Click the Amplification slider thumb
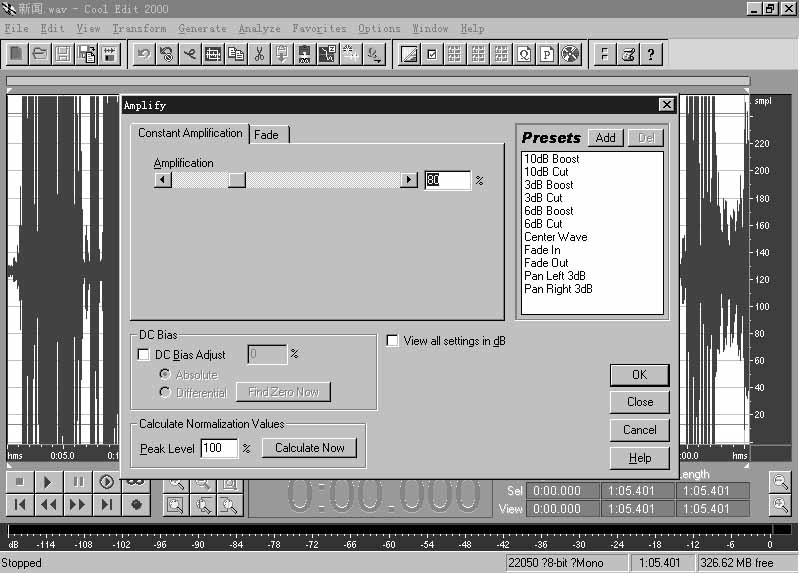Image resolution: width=799 pixels, height=573 pixels. 237,180
